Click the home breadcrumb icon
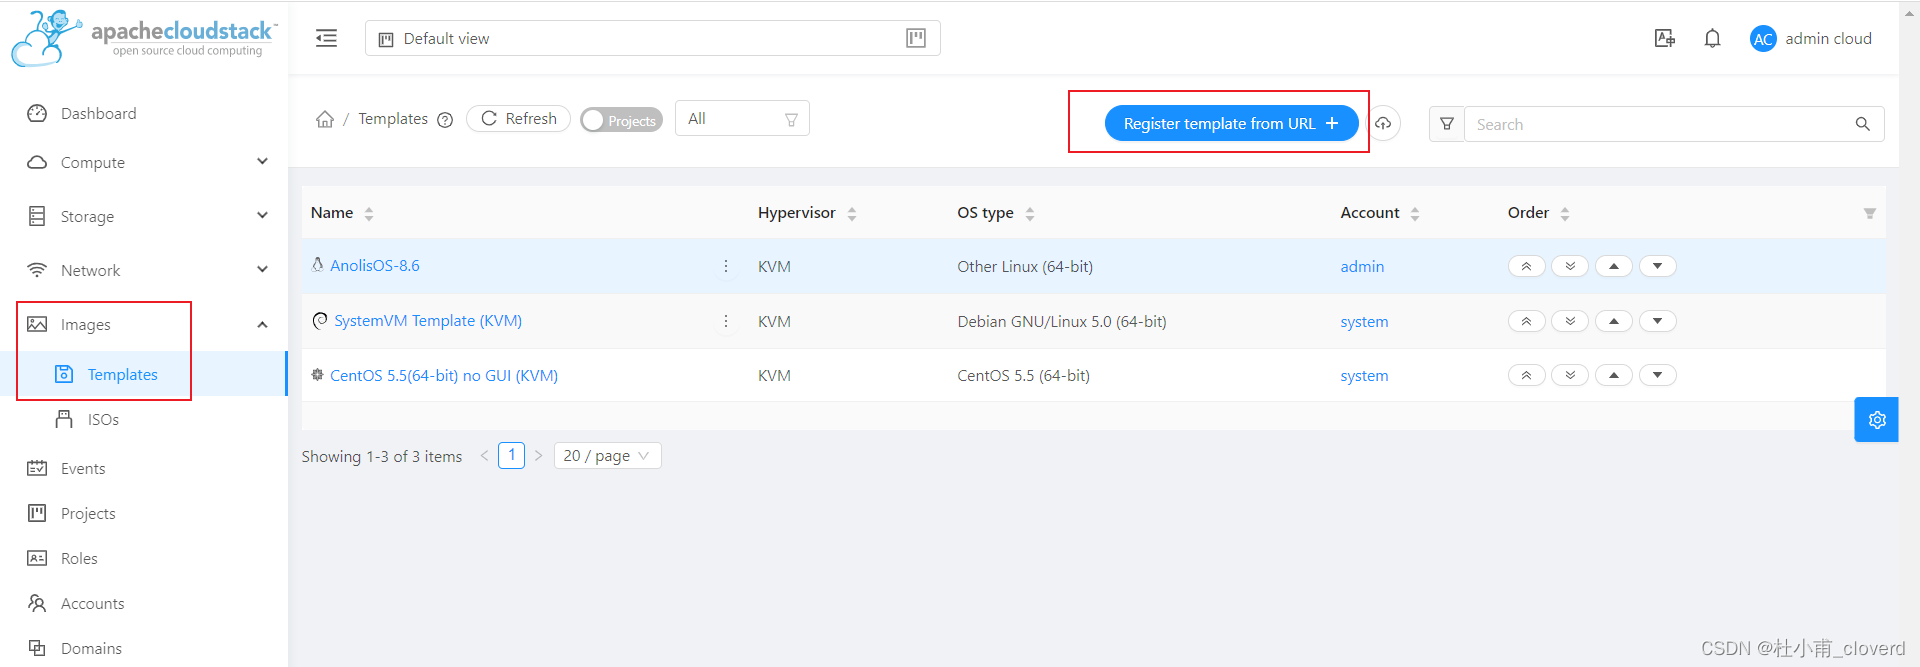The width and height of the screenshot is (1920, 667). (x=325, y=119)
